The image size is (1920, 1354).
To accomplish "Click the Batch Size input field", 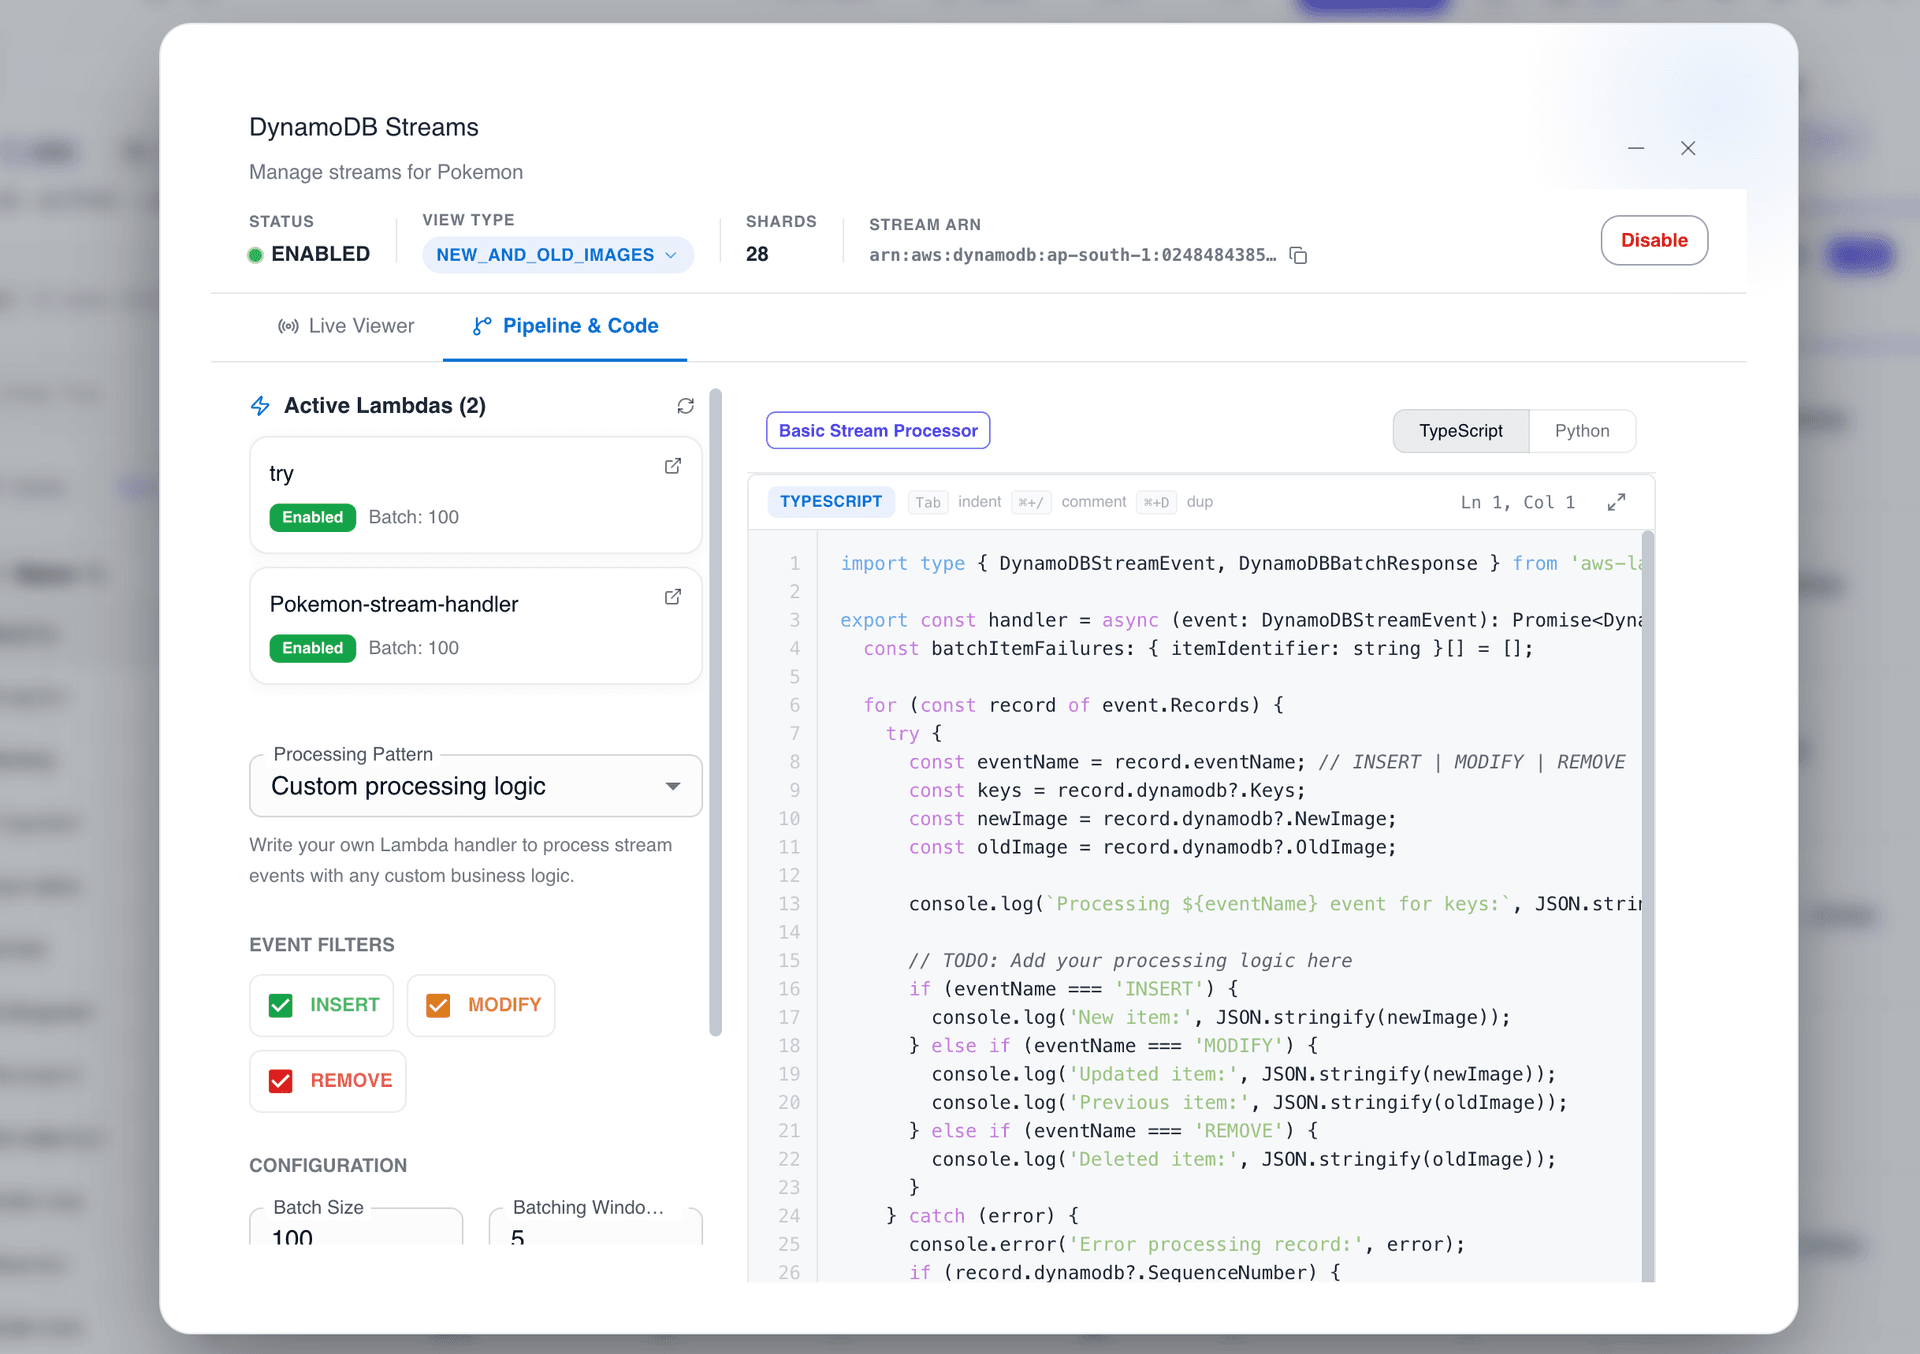I will click(356, 1228).
